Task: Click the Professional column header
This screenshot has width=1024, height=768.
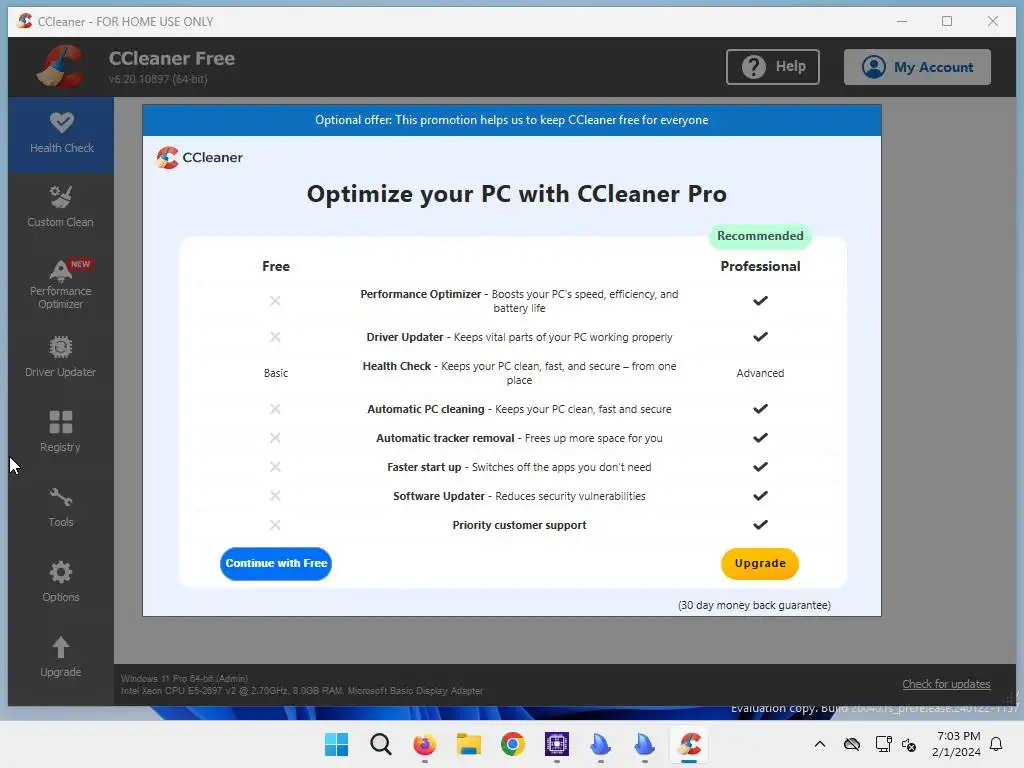Action: coord(760,266)
